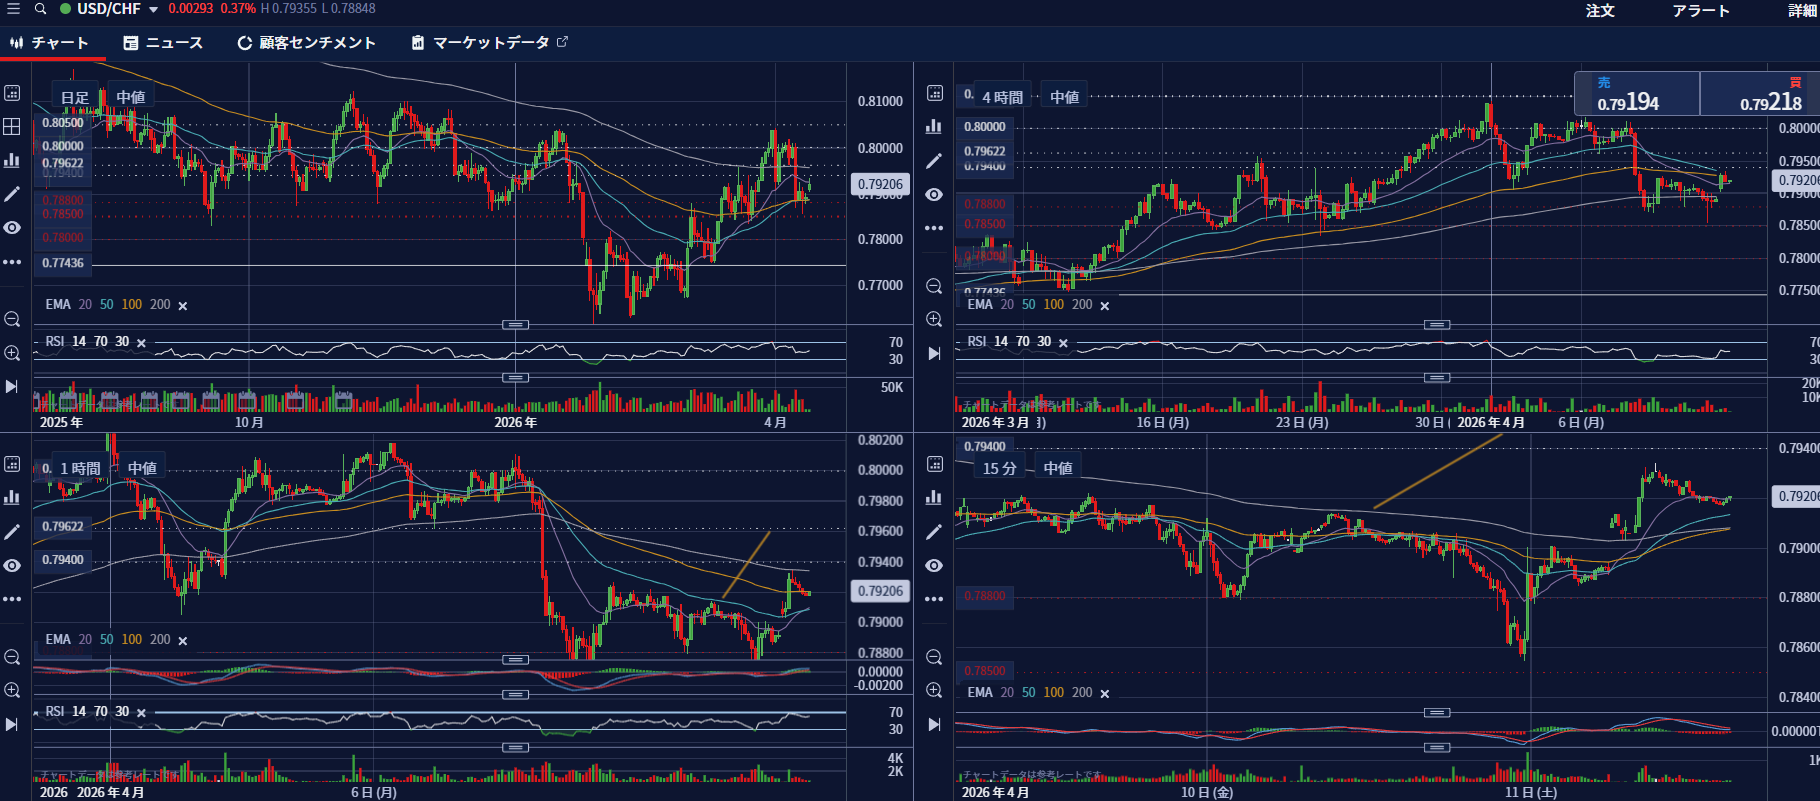This screenshot has width=1820, height=801.
Task: Open more options on the daily chart
Action: (x=12, y=262)
